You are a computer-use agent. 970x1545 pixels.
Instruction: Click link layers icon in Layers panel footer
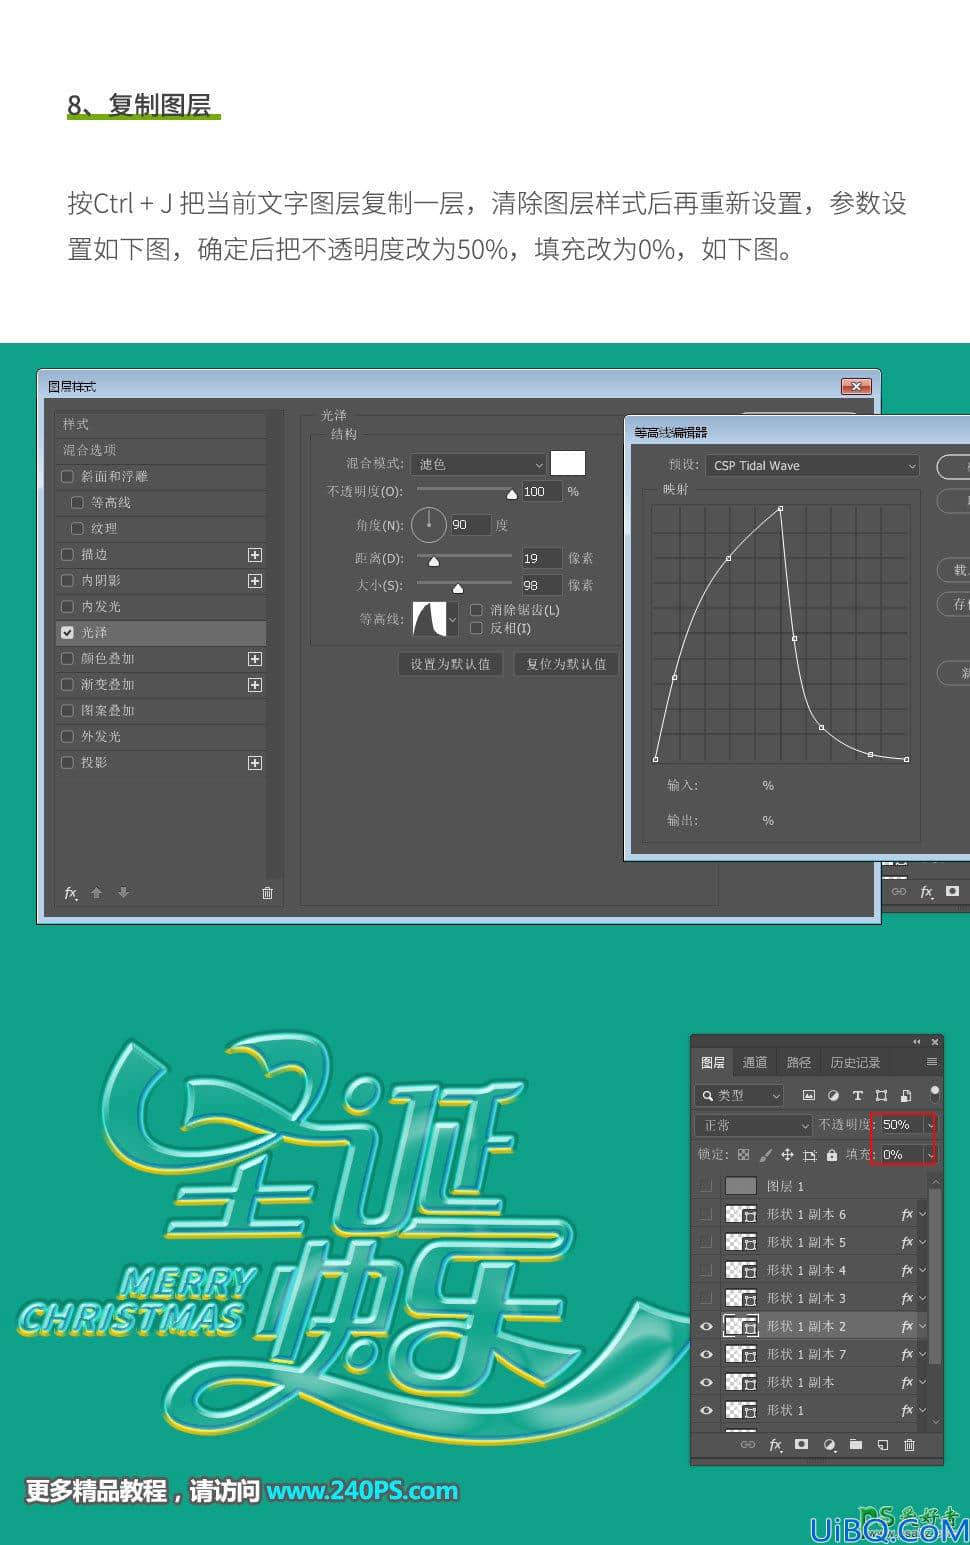coord(747,1445)
